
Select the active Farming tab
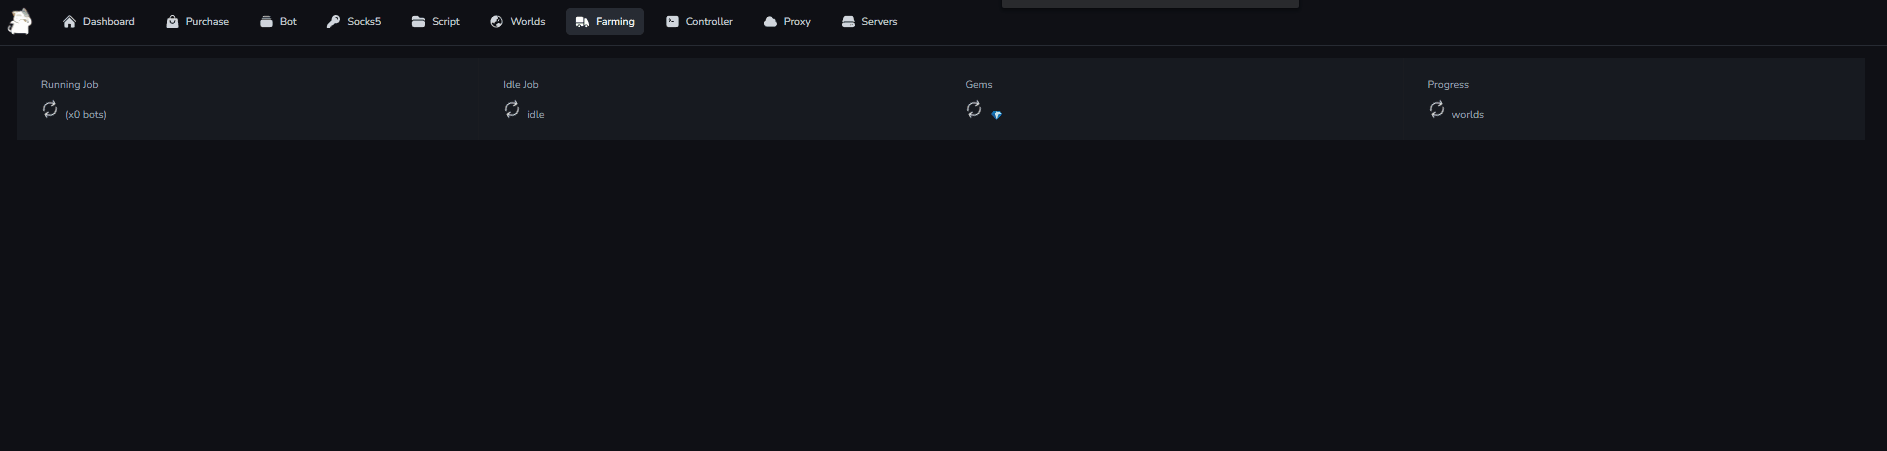[x=605, y=22]
